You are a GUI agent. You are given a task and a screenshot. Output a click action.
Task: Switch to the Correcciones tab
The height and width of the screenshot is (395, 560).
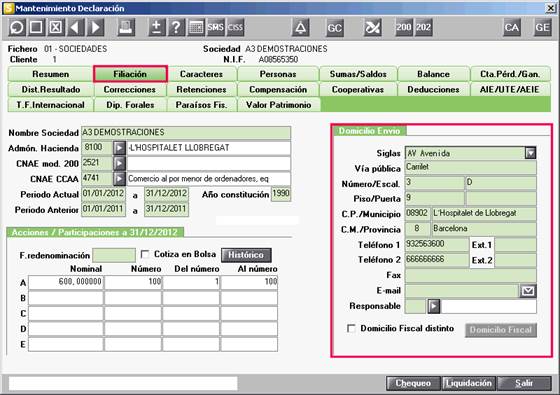coord(130,89)
